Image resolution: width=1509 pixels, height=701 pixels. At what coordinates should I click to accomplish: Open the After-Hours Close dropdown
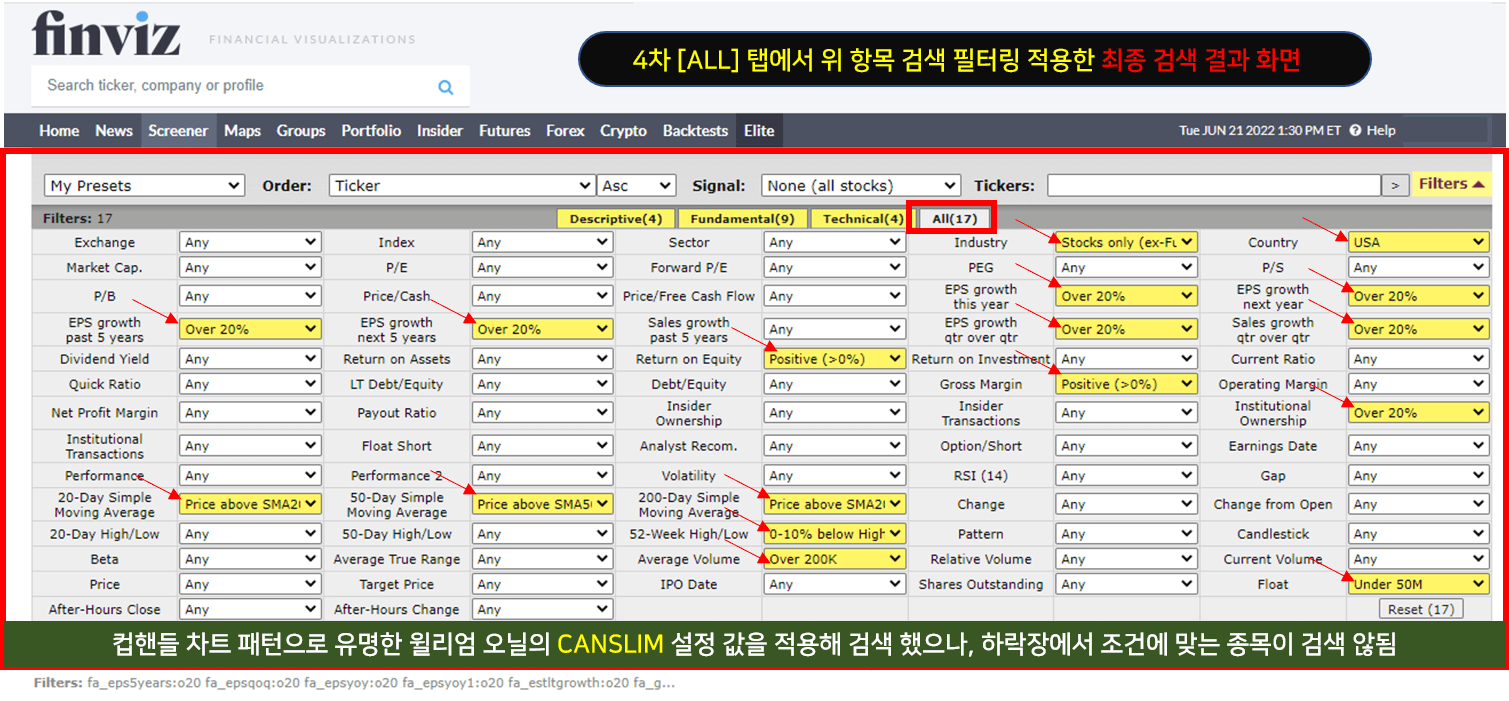pos(249,609)
